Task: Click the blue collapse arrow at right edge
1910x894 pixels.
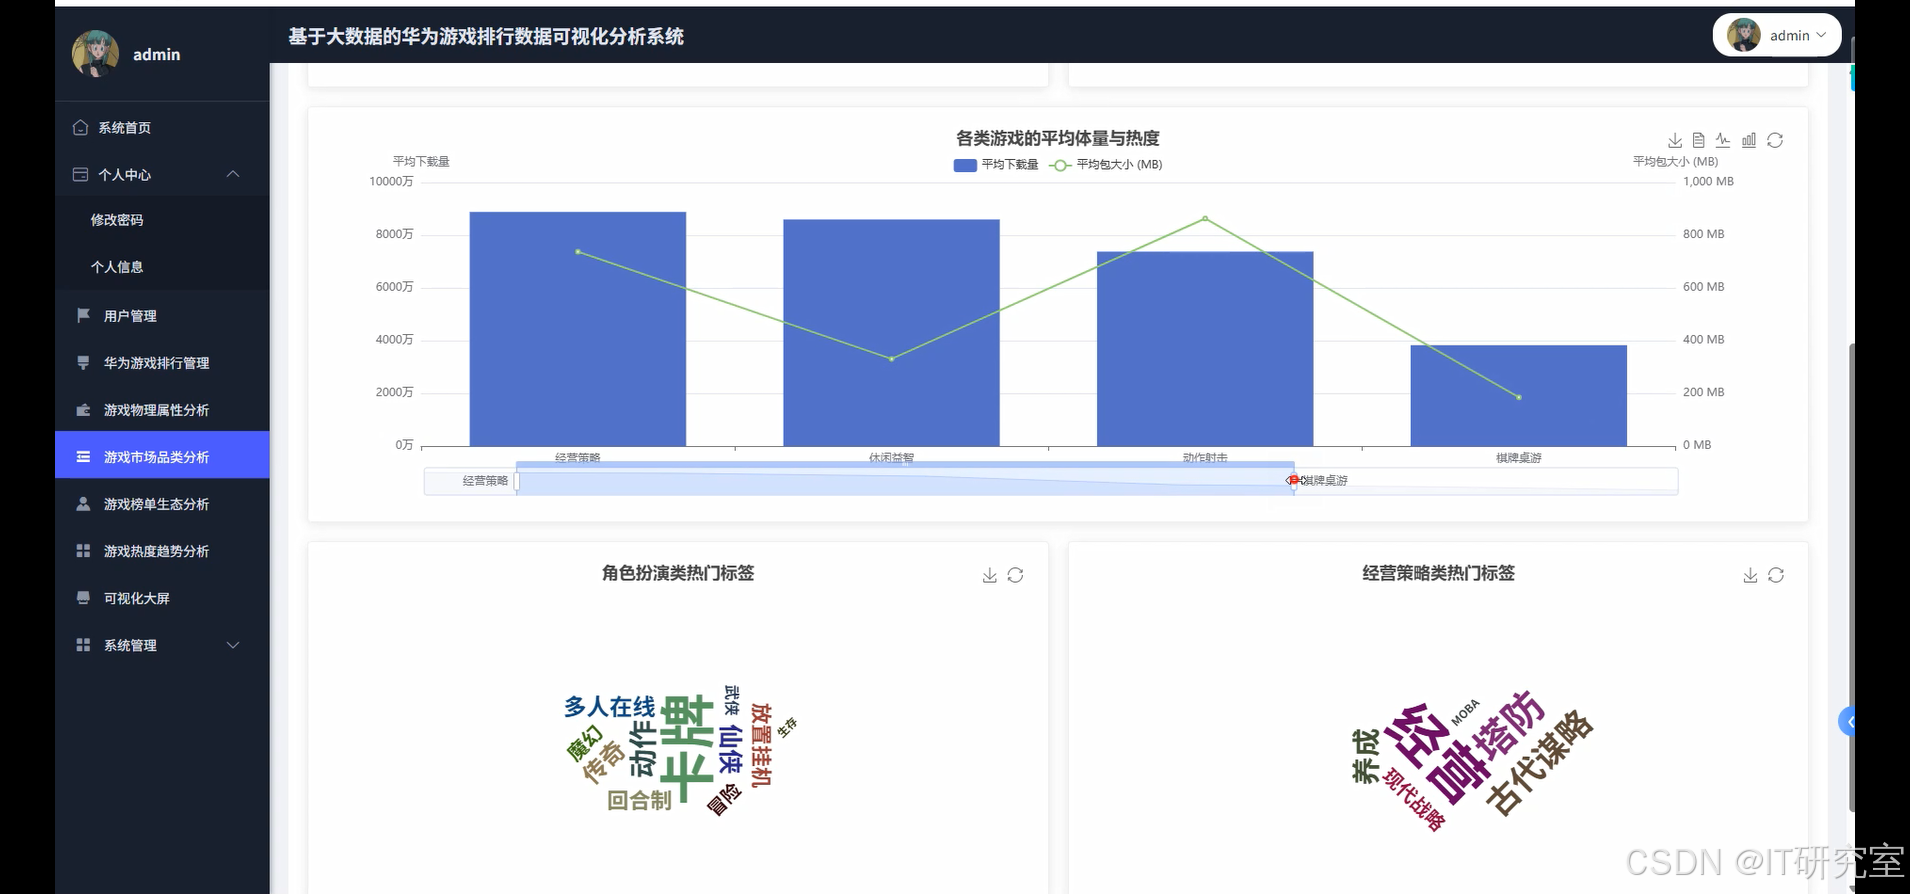Action: pos(1848,721)
